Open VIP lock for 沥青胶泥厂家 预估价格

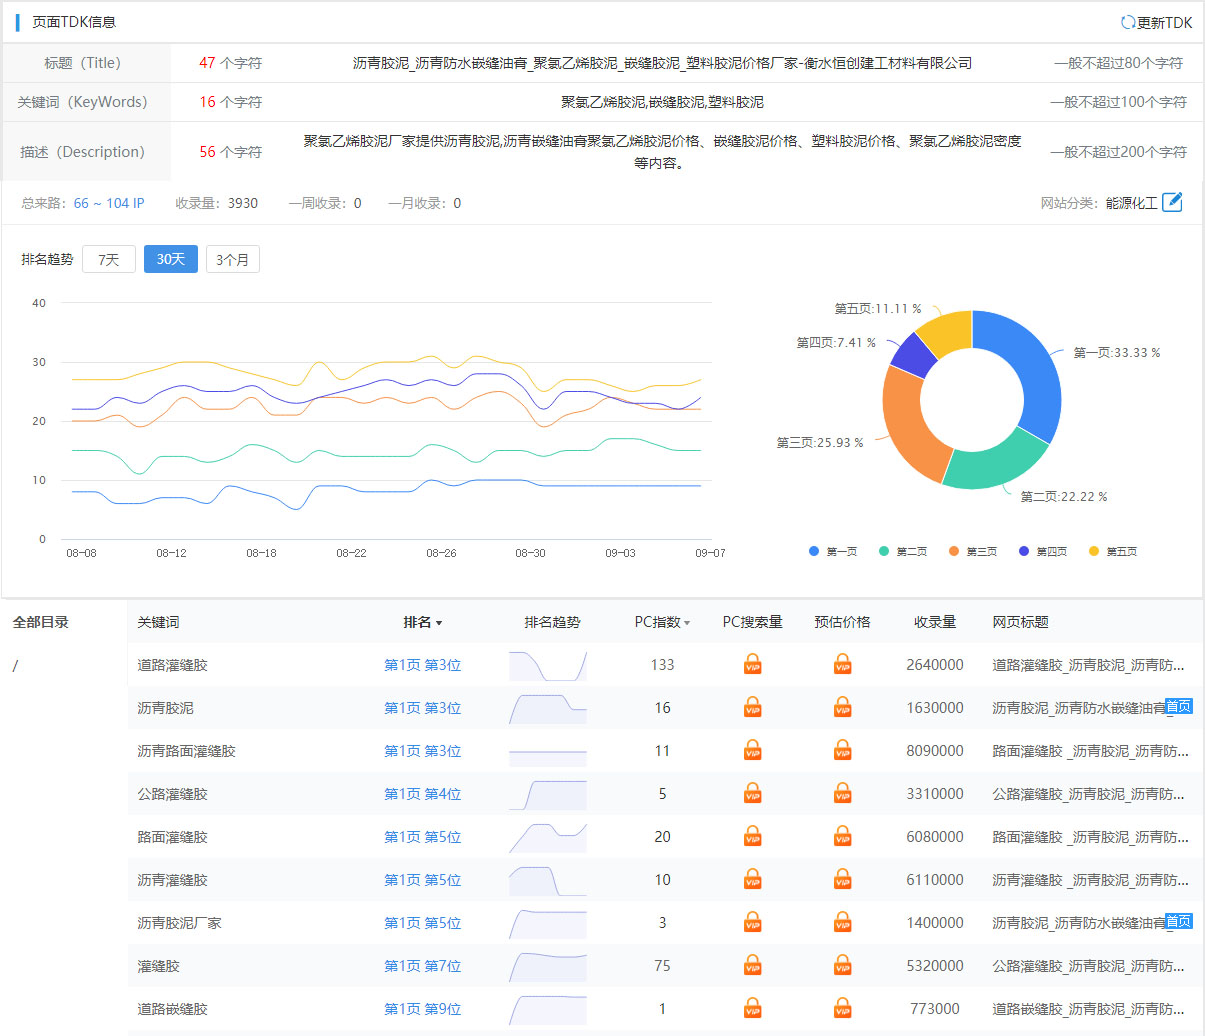[x=842, y=922]
